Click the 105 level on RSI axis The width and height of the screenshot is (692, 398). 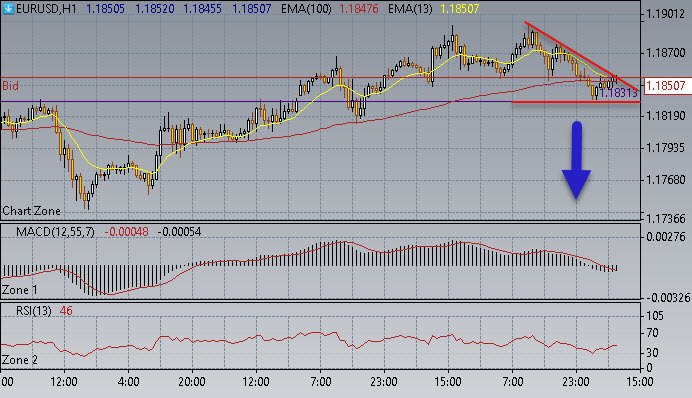pyautogui.click(x=654, y=315)
